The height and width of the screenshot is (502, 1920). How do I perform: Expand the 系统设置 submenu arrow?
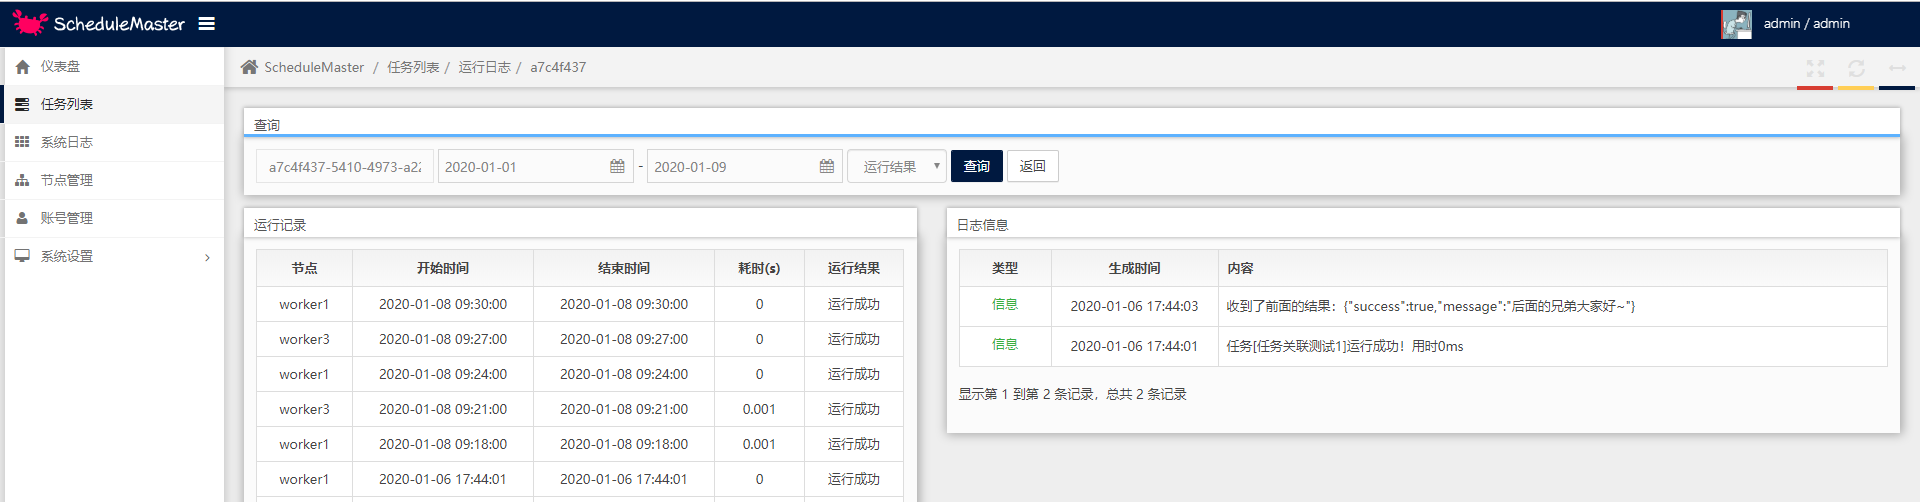click(207, 257)
